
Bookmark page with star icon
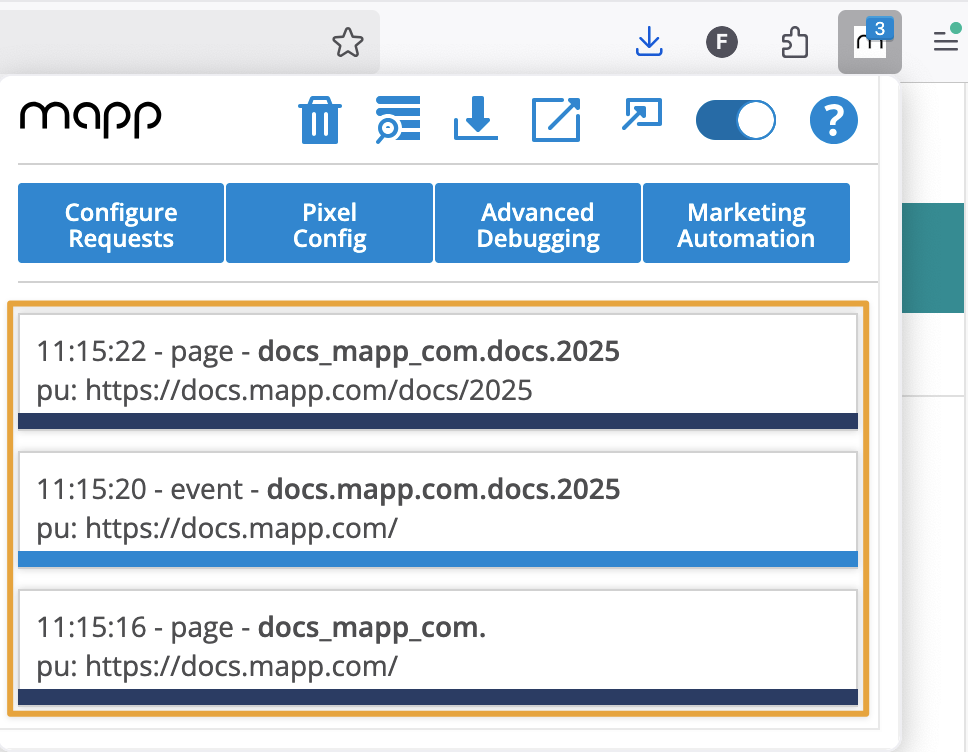(x=348, y=43)
